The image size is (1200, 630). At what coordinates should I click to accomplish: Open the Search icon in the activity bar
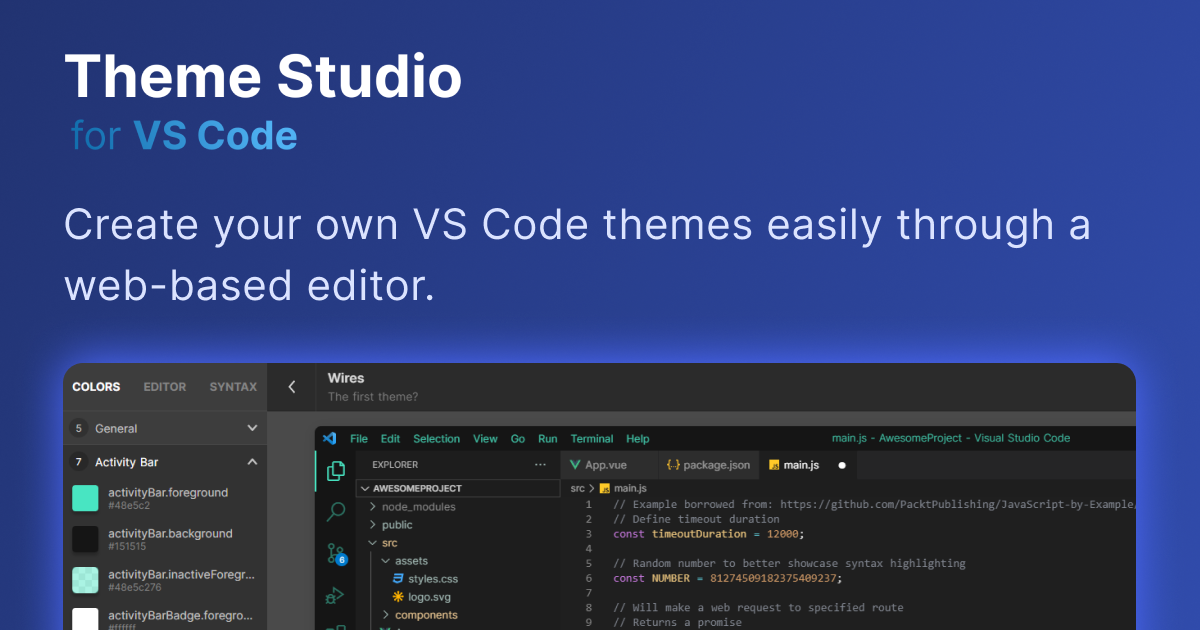coord(336,512)
